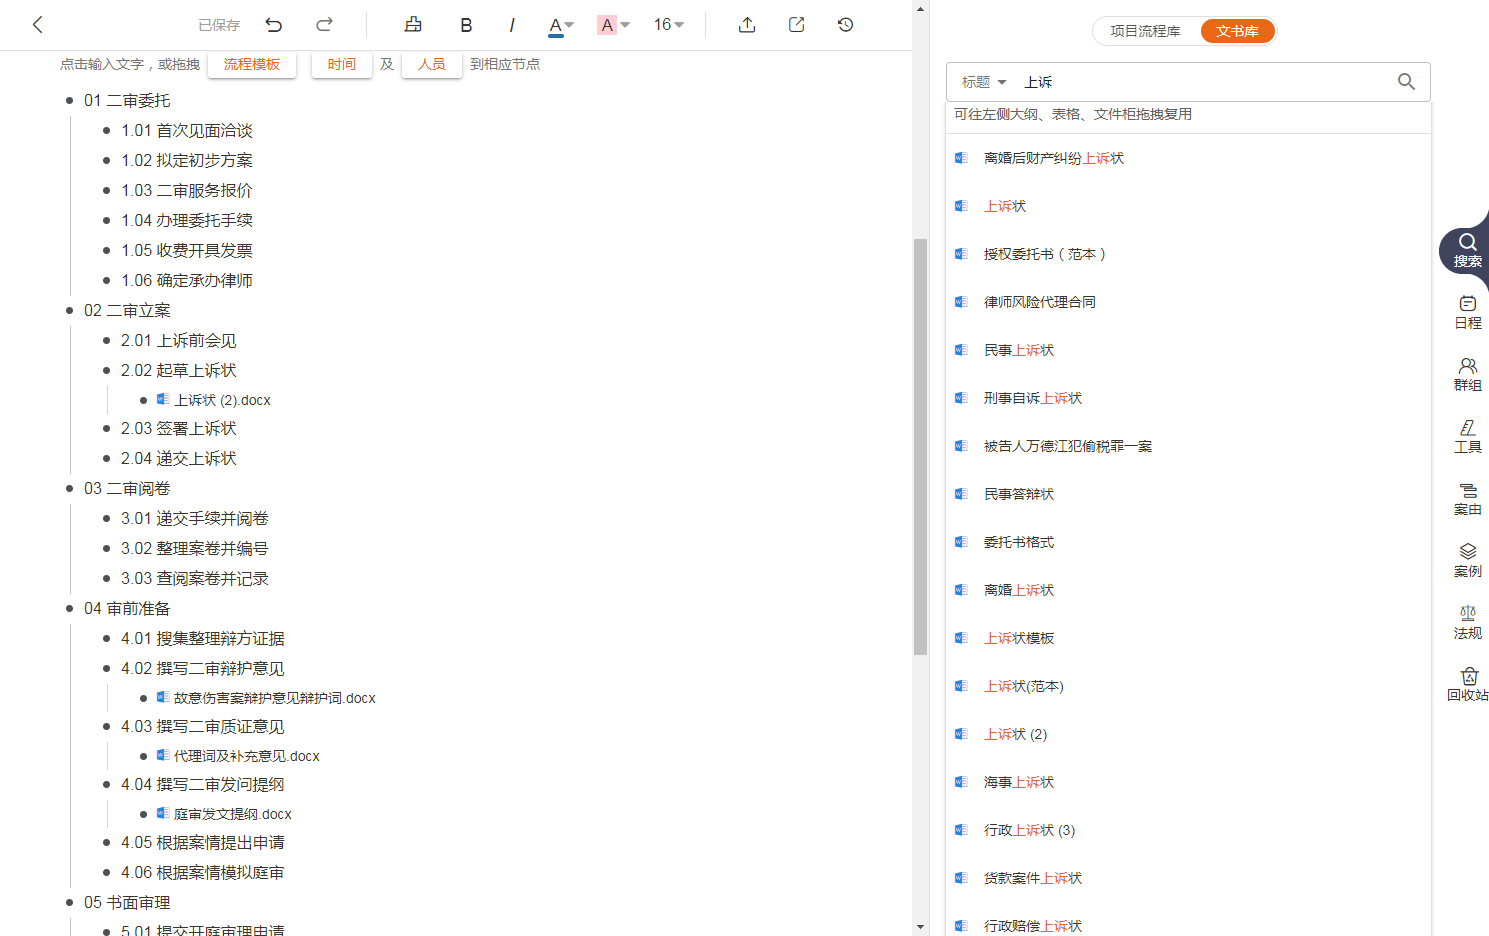Viewport: 1489px width, 936px height.
Task: Select document 上诉状模板
Action: tap(1019, 638)
